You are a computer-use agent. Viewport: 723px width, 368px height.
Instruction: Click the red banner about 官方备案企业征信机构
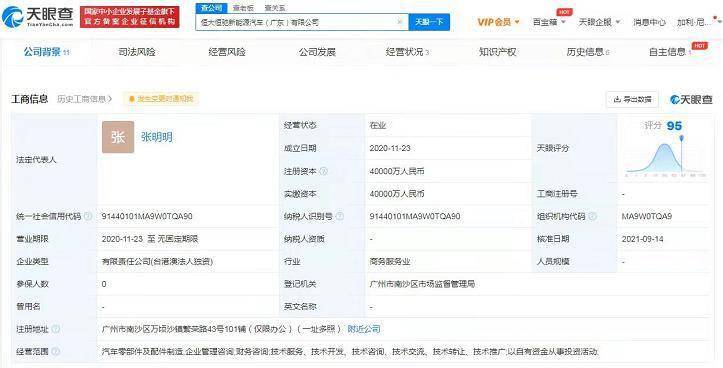(x=130, y=17)
